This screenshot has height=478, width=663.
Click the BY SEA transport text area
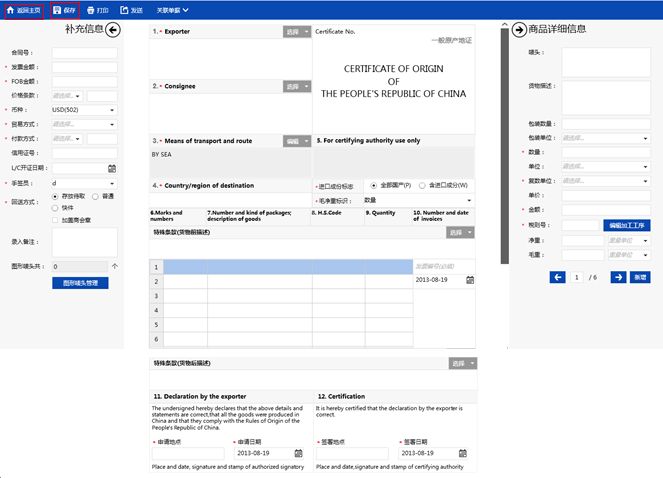[230, 162]
